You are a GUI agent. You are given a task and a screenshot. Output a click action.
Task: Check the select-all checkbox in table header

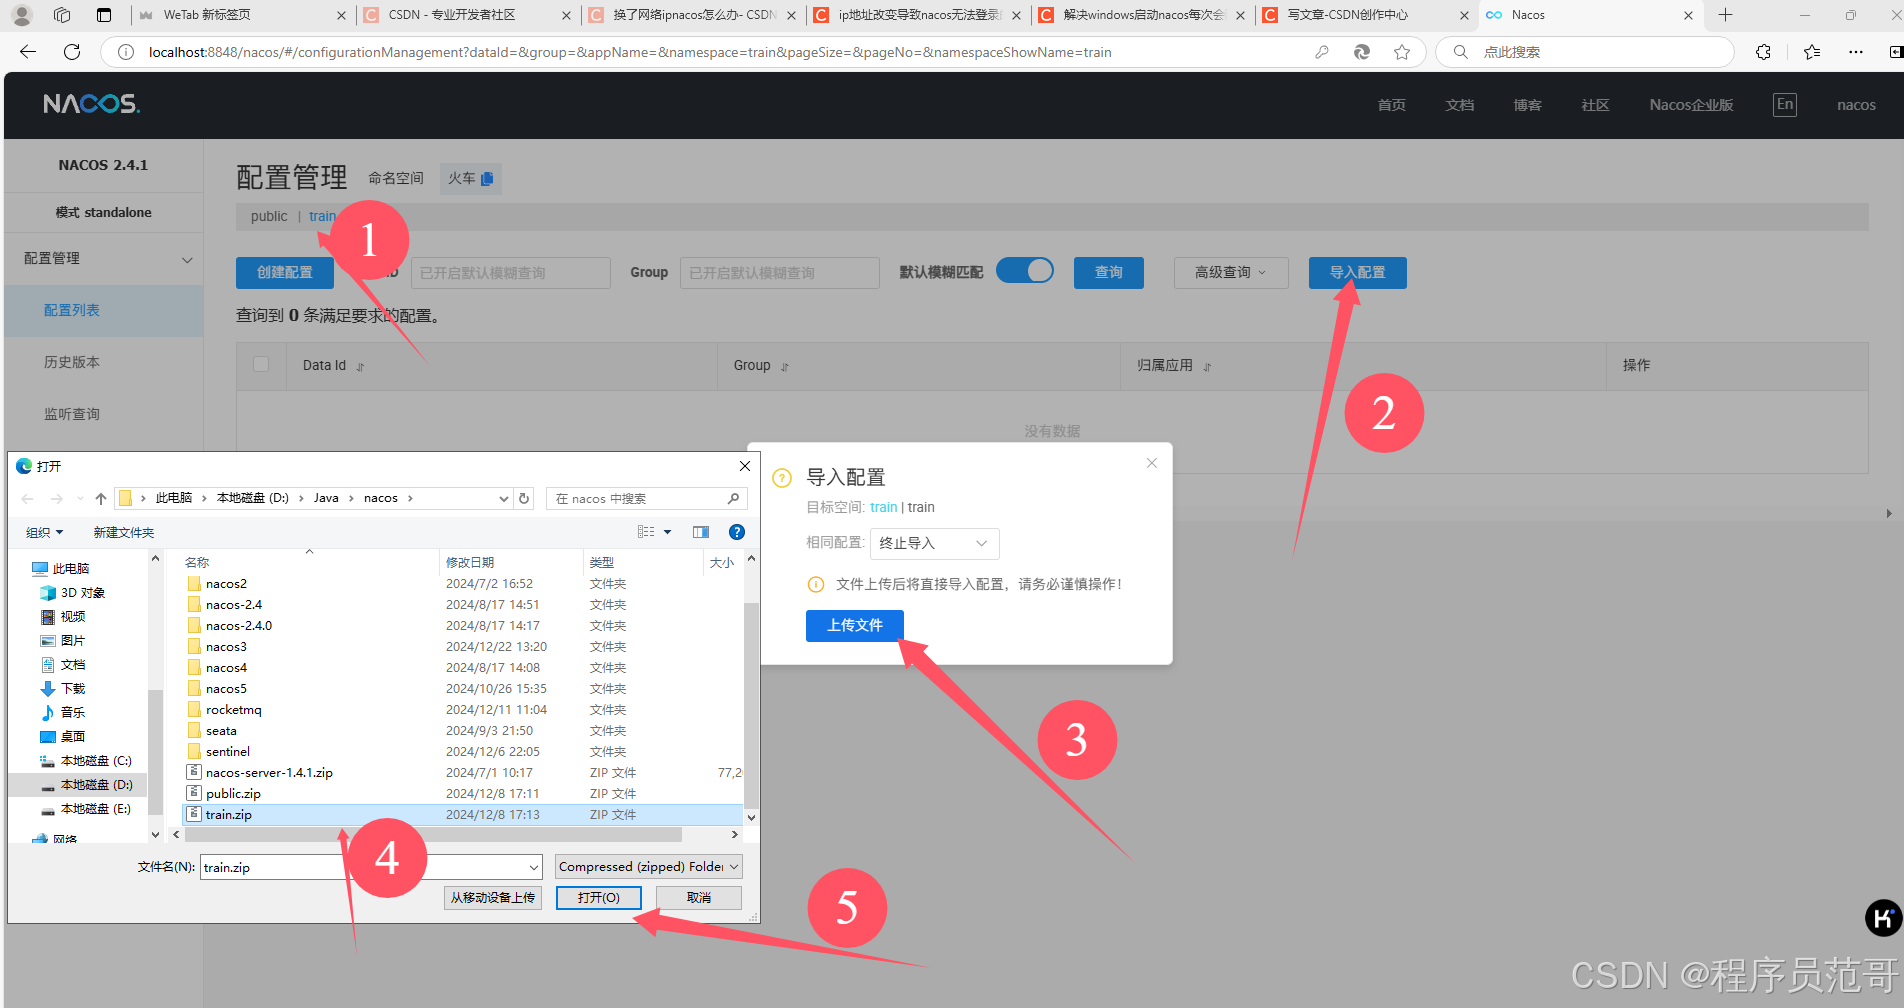point(261,364)
